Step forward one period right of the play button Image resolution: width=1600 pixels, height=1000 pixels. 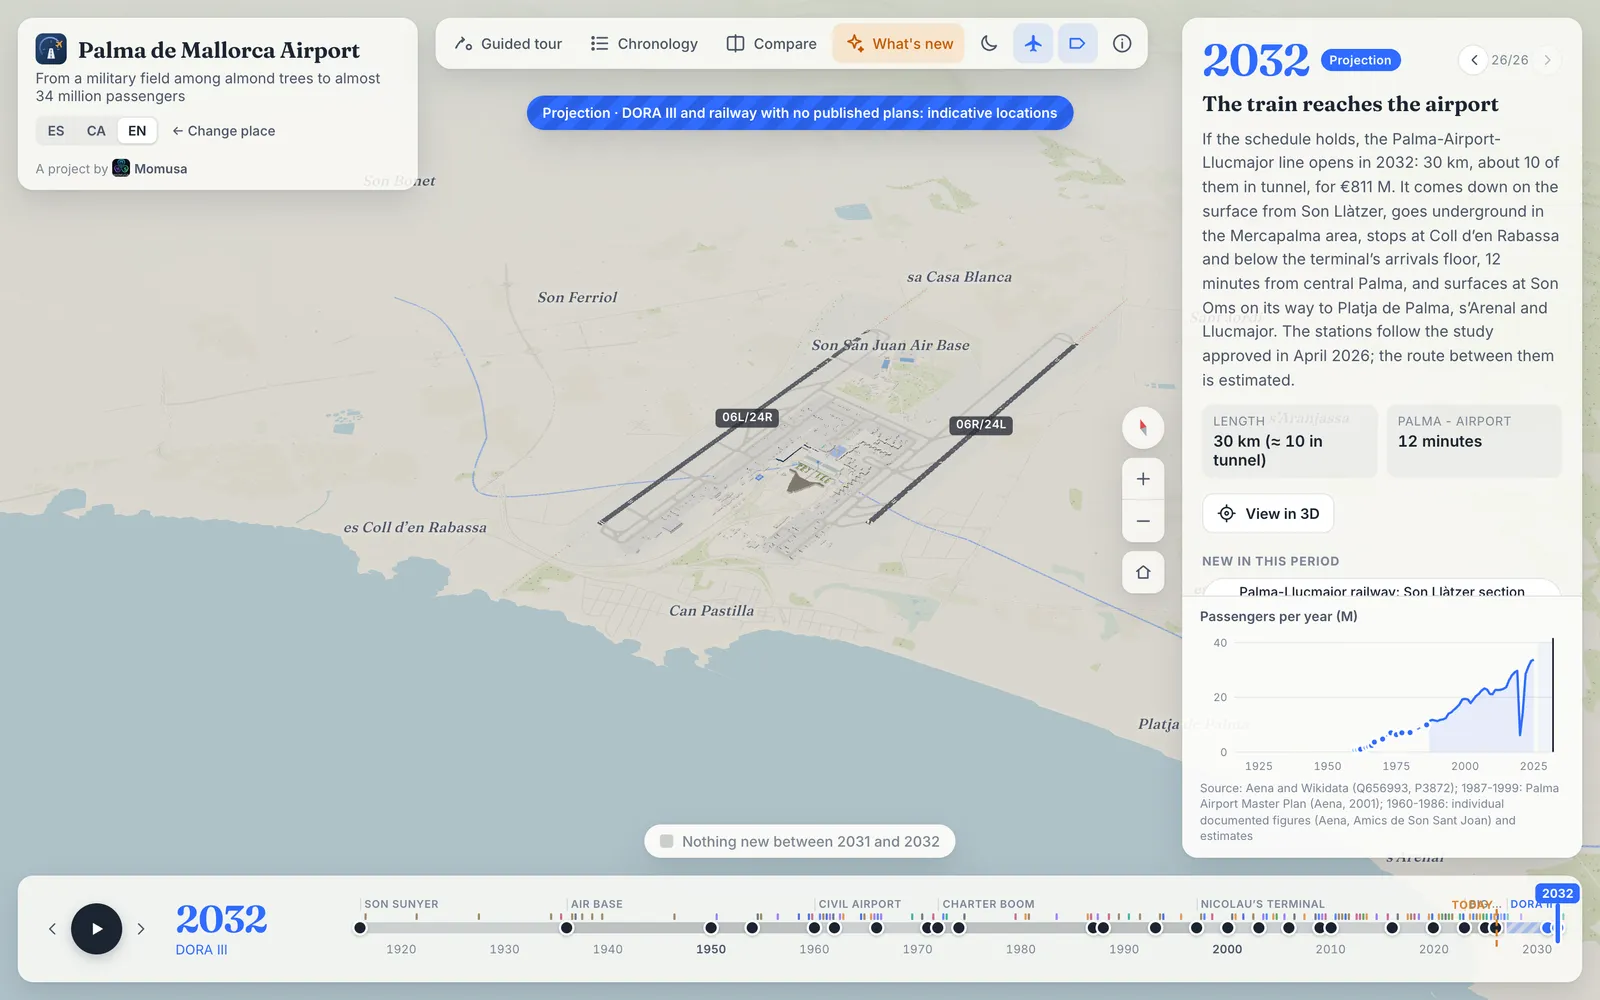(x=141, y=929)
